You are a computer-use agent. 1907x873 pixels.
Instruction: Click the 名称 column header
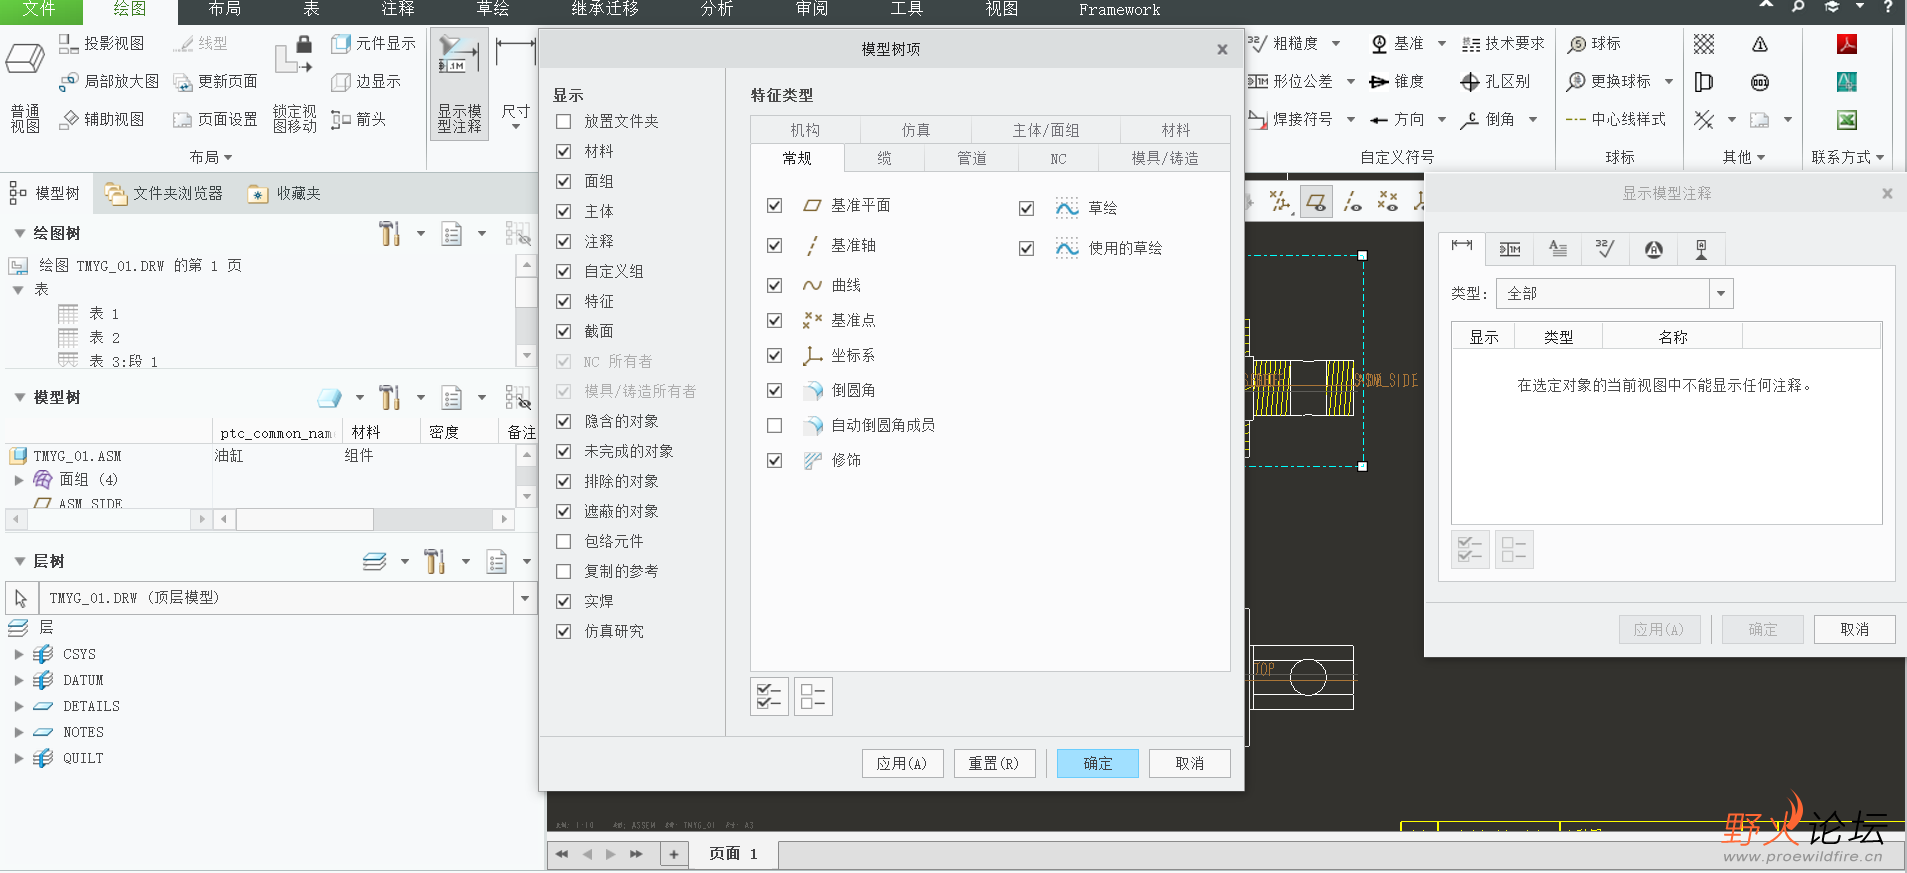1672,337
